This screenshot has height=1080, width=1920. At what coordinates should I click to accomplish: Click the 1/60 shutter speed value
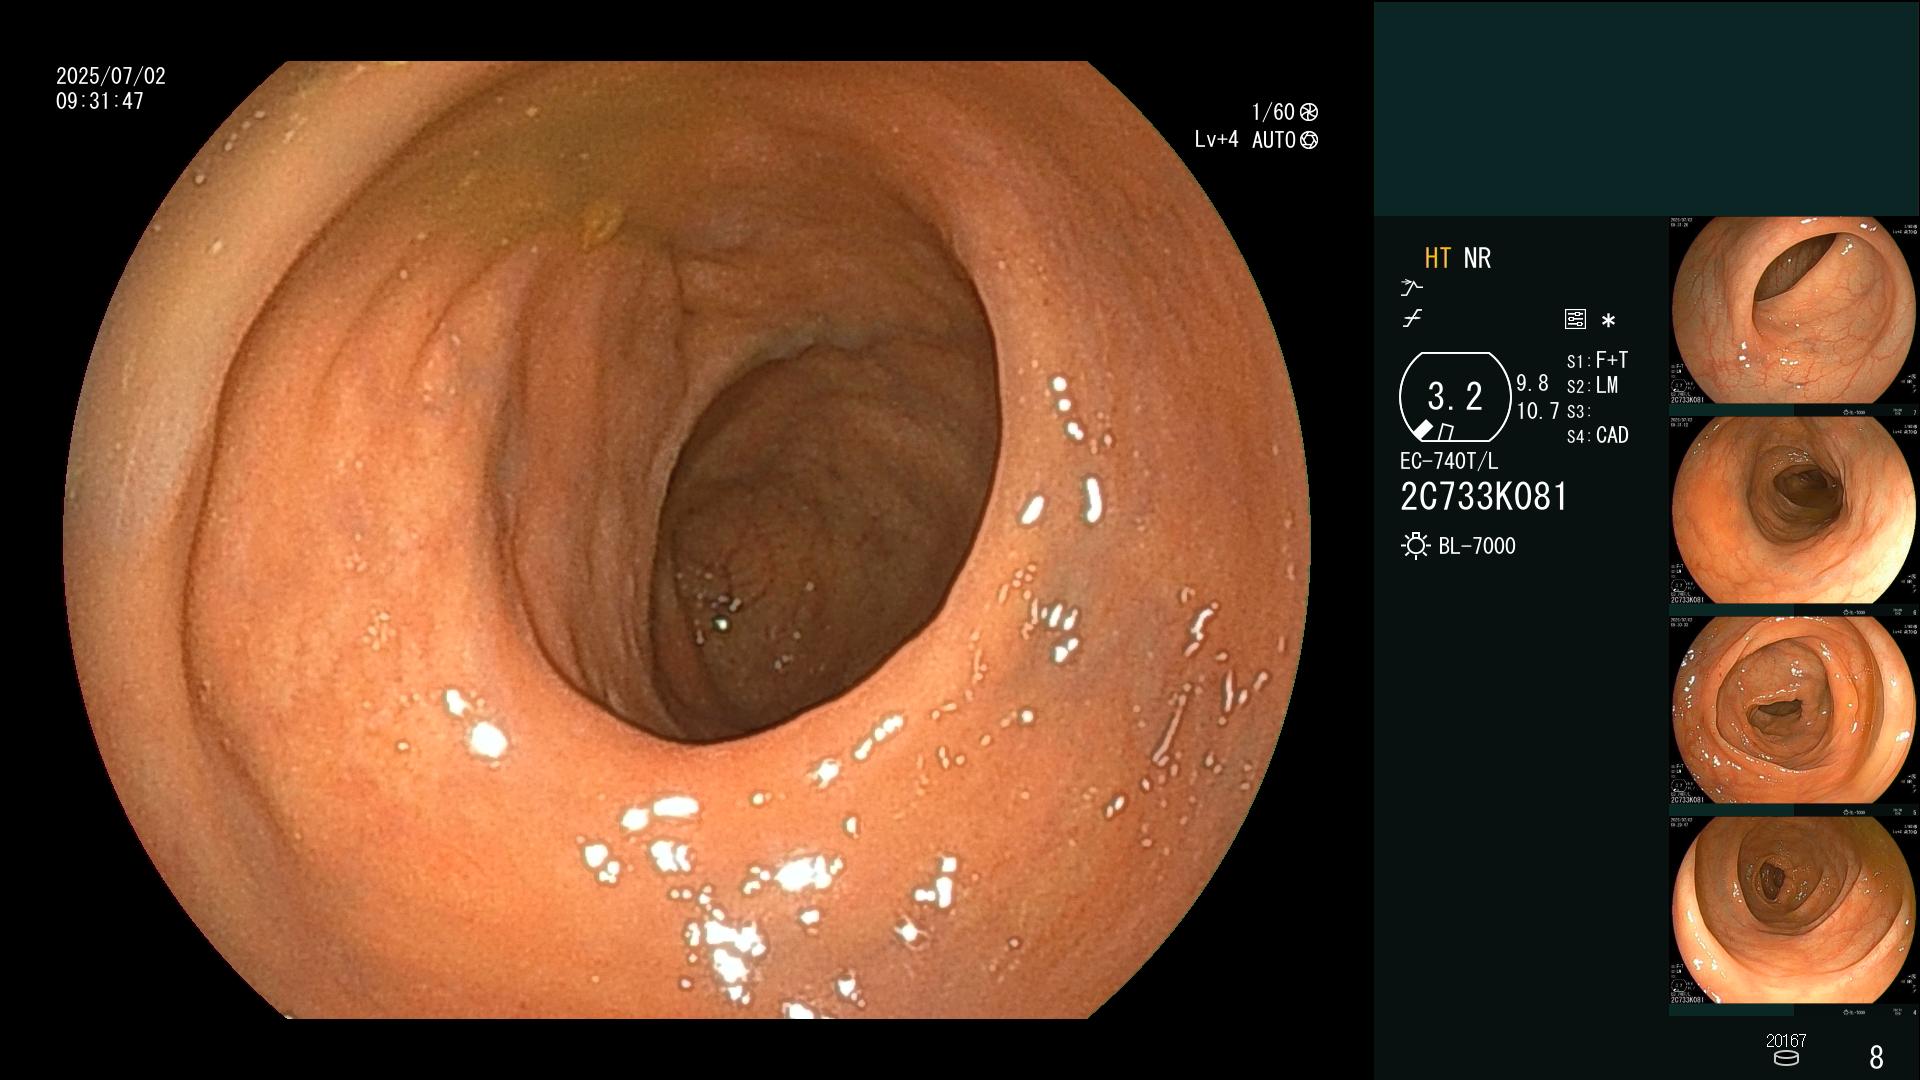[x=1273, y=112]
